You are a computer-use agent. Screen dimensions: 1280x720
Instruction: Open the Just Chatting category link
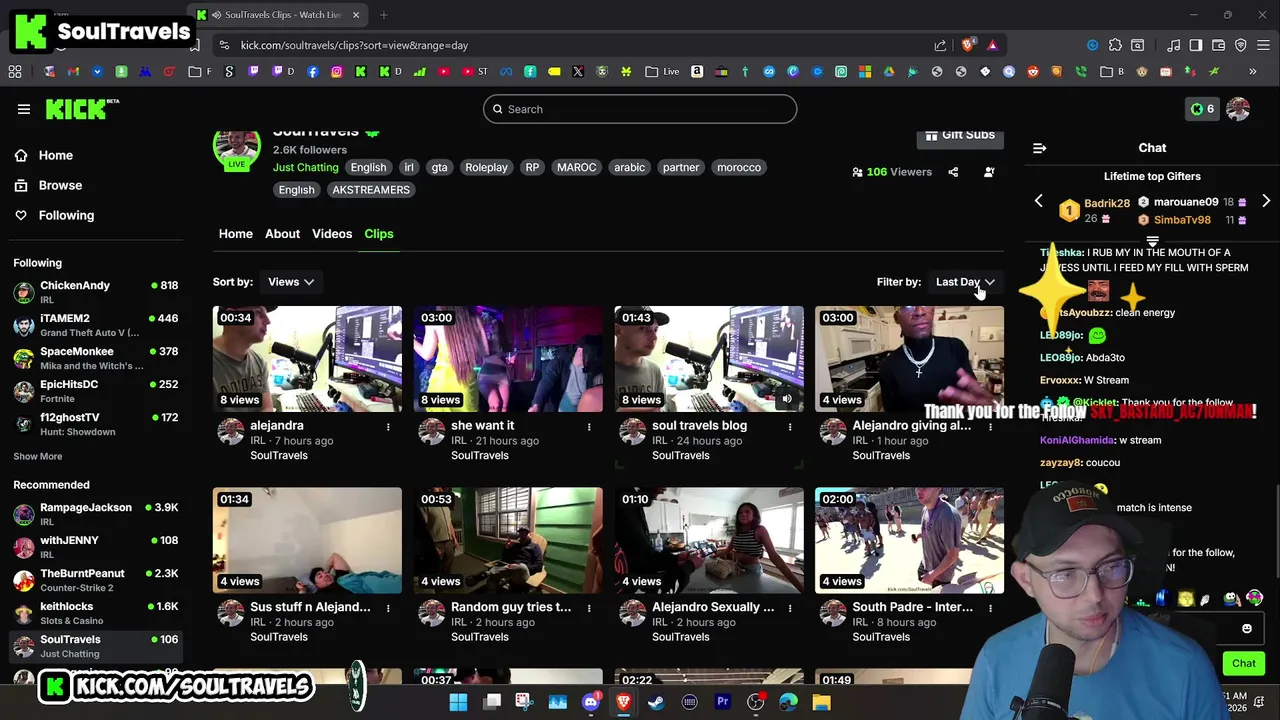(306, 167)
